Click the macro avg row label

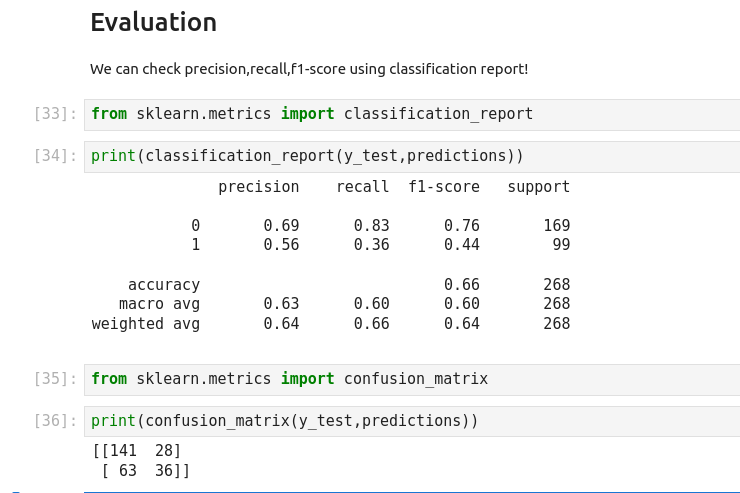click(x=159, y=304)
